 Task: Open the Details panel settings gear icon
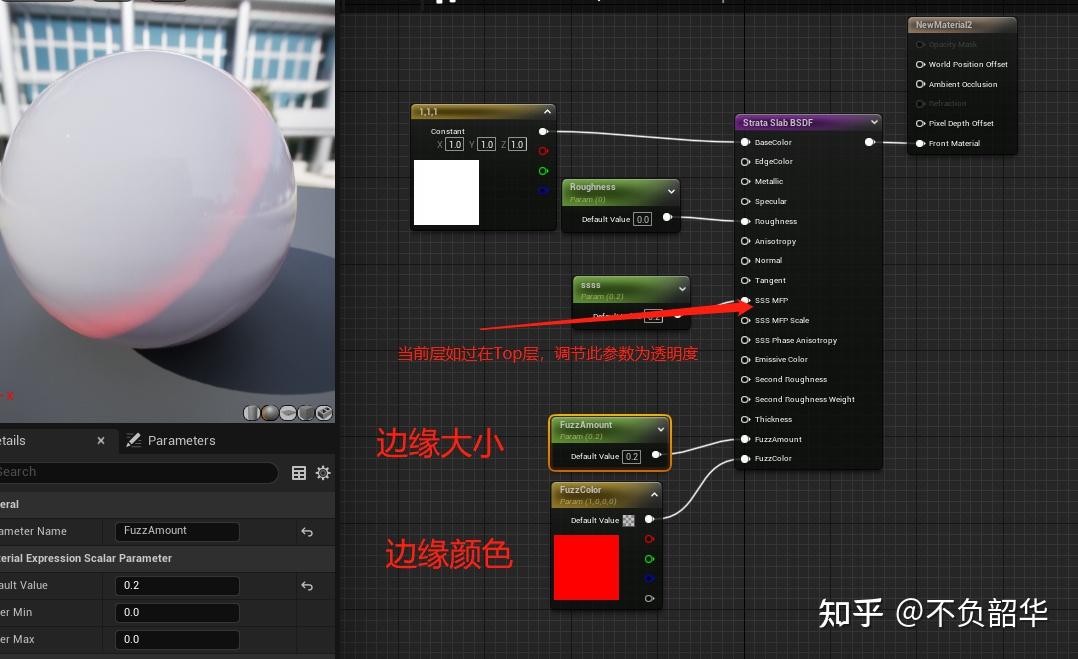322,472
